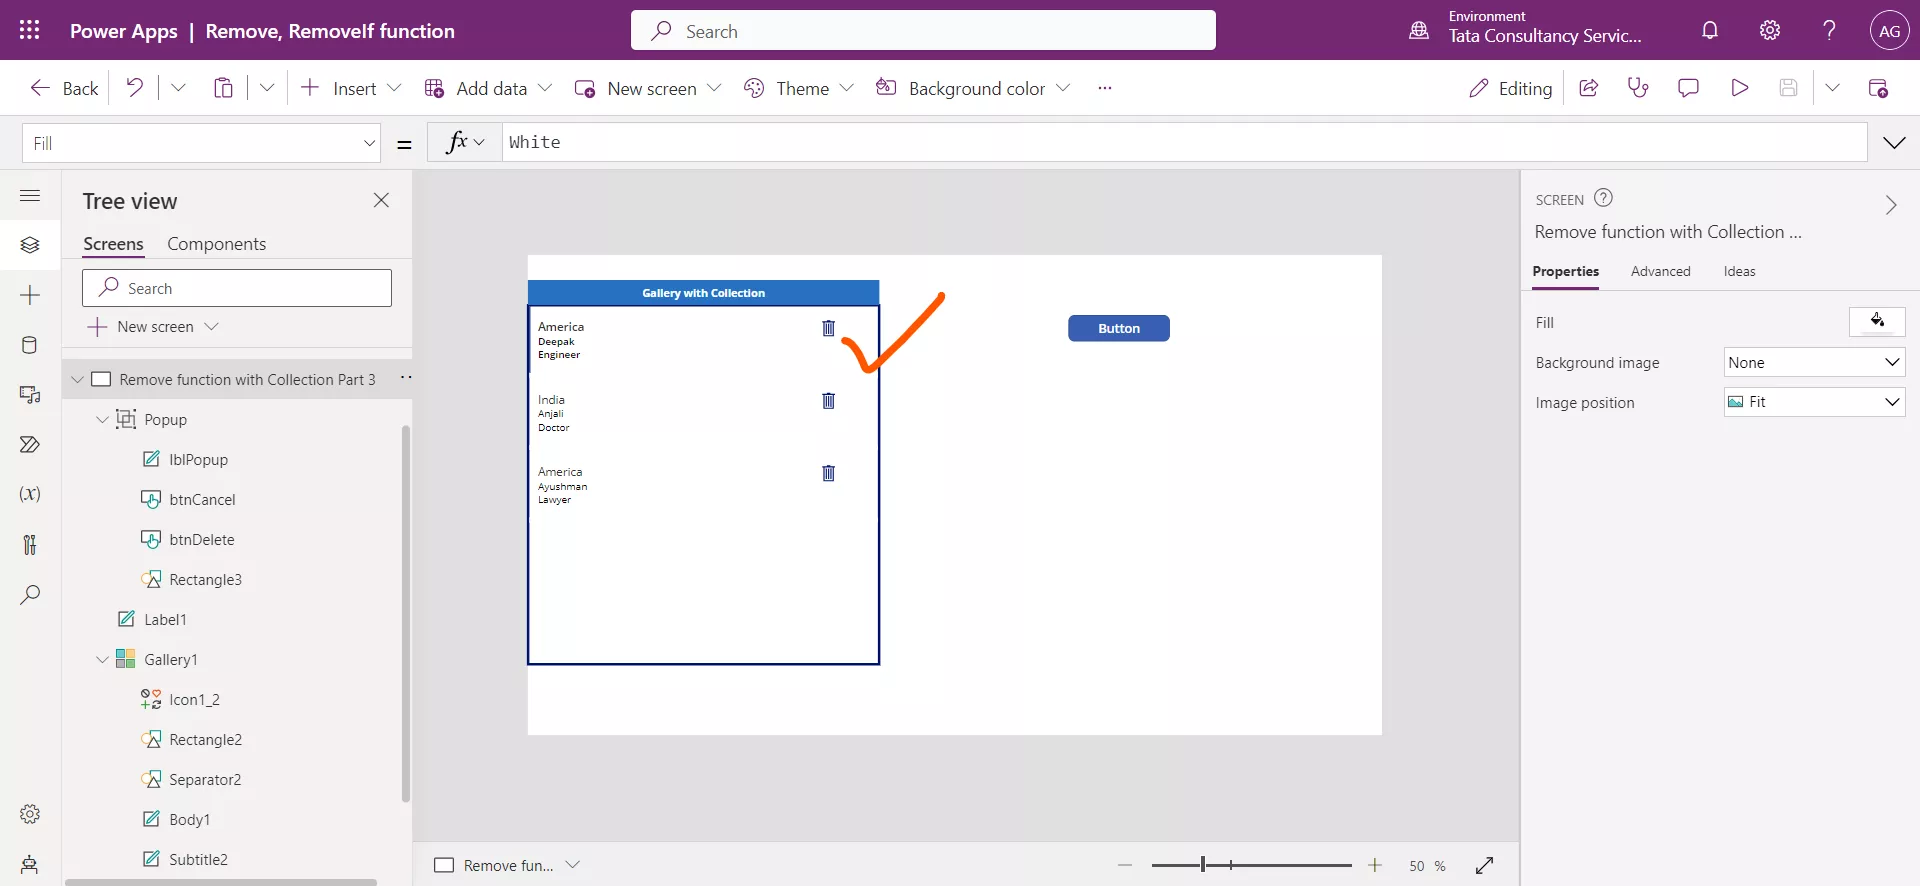Screen dimensions: 1920x886
Task: Click the Publish icon
Action: click(1878, 88)
